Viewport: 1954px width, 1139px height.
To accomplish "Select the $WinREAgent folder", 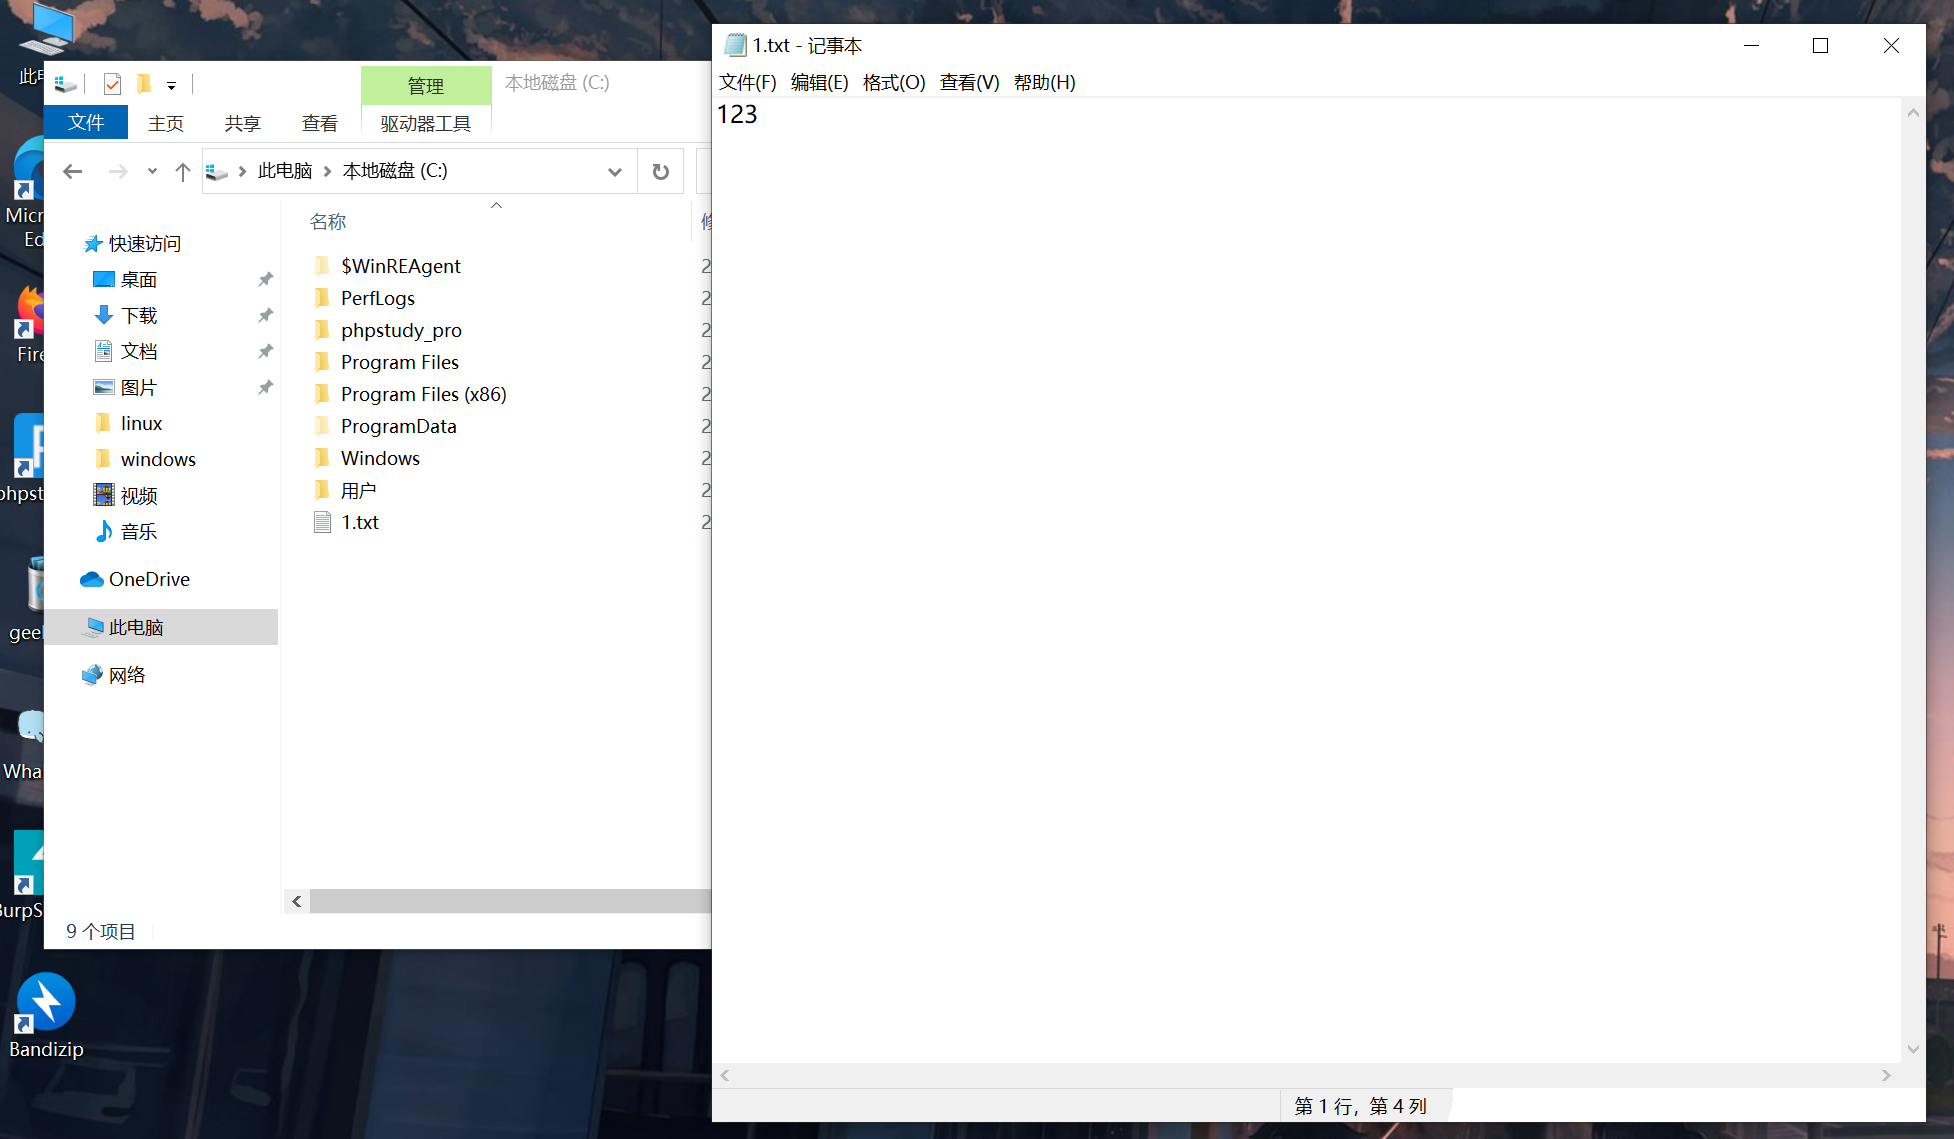I will [x=400, y=266].
